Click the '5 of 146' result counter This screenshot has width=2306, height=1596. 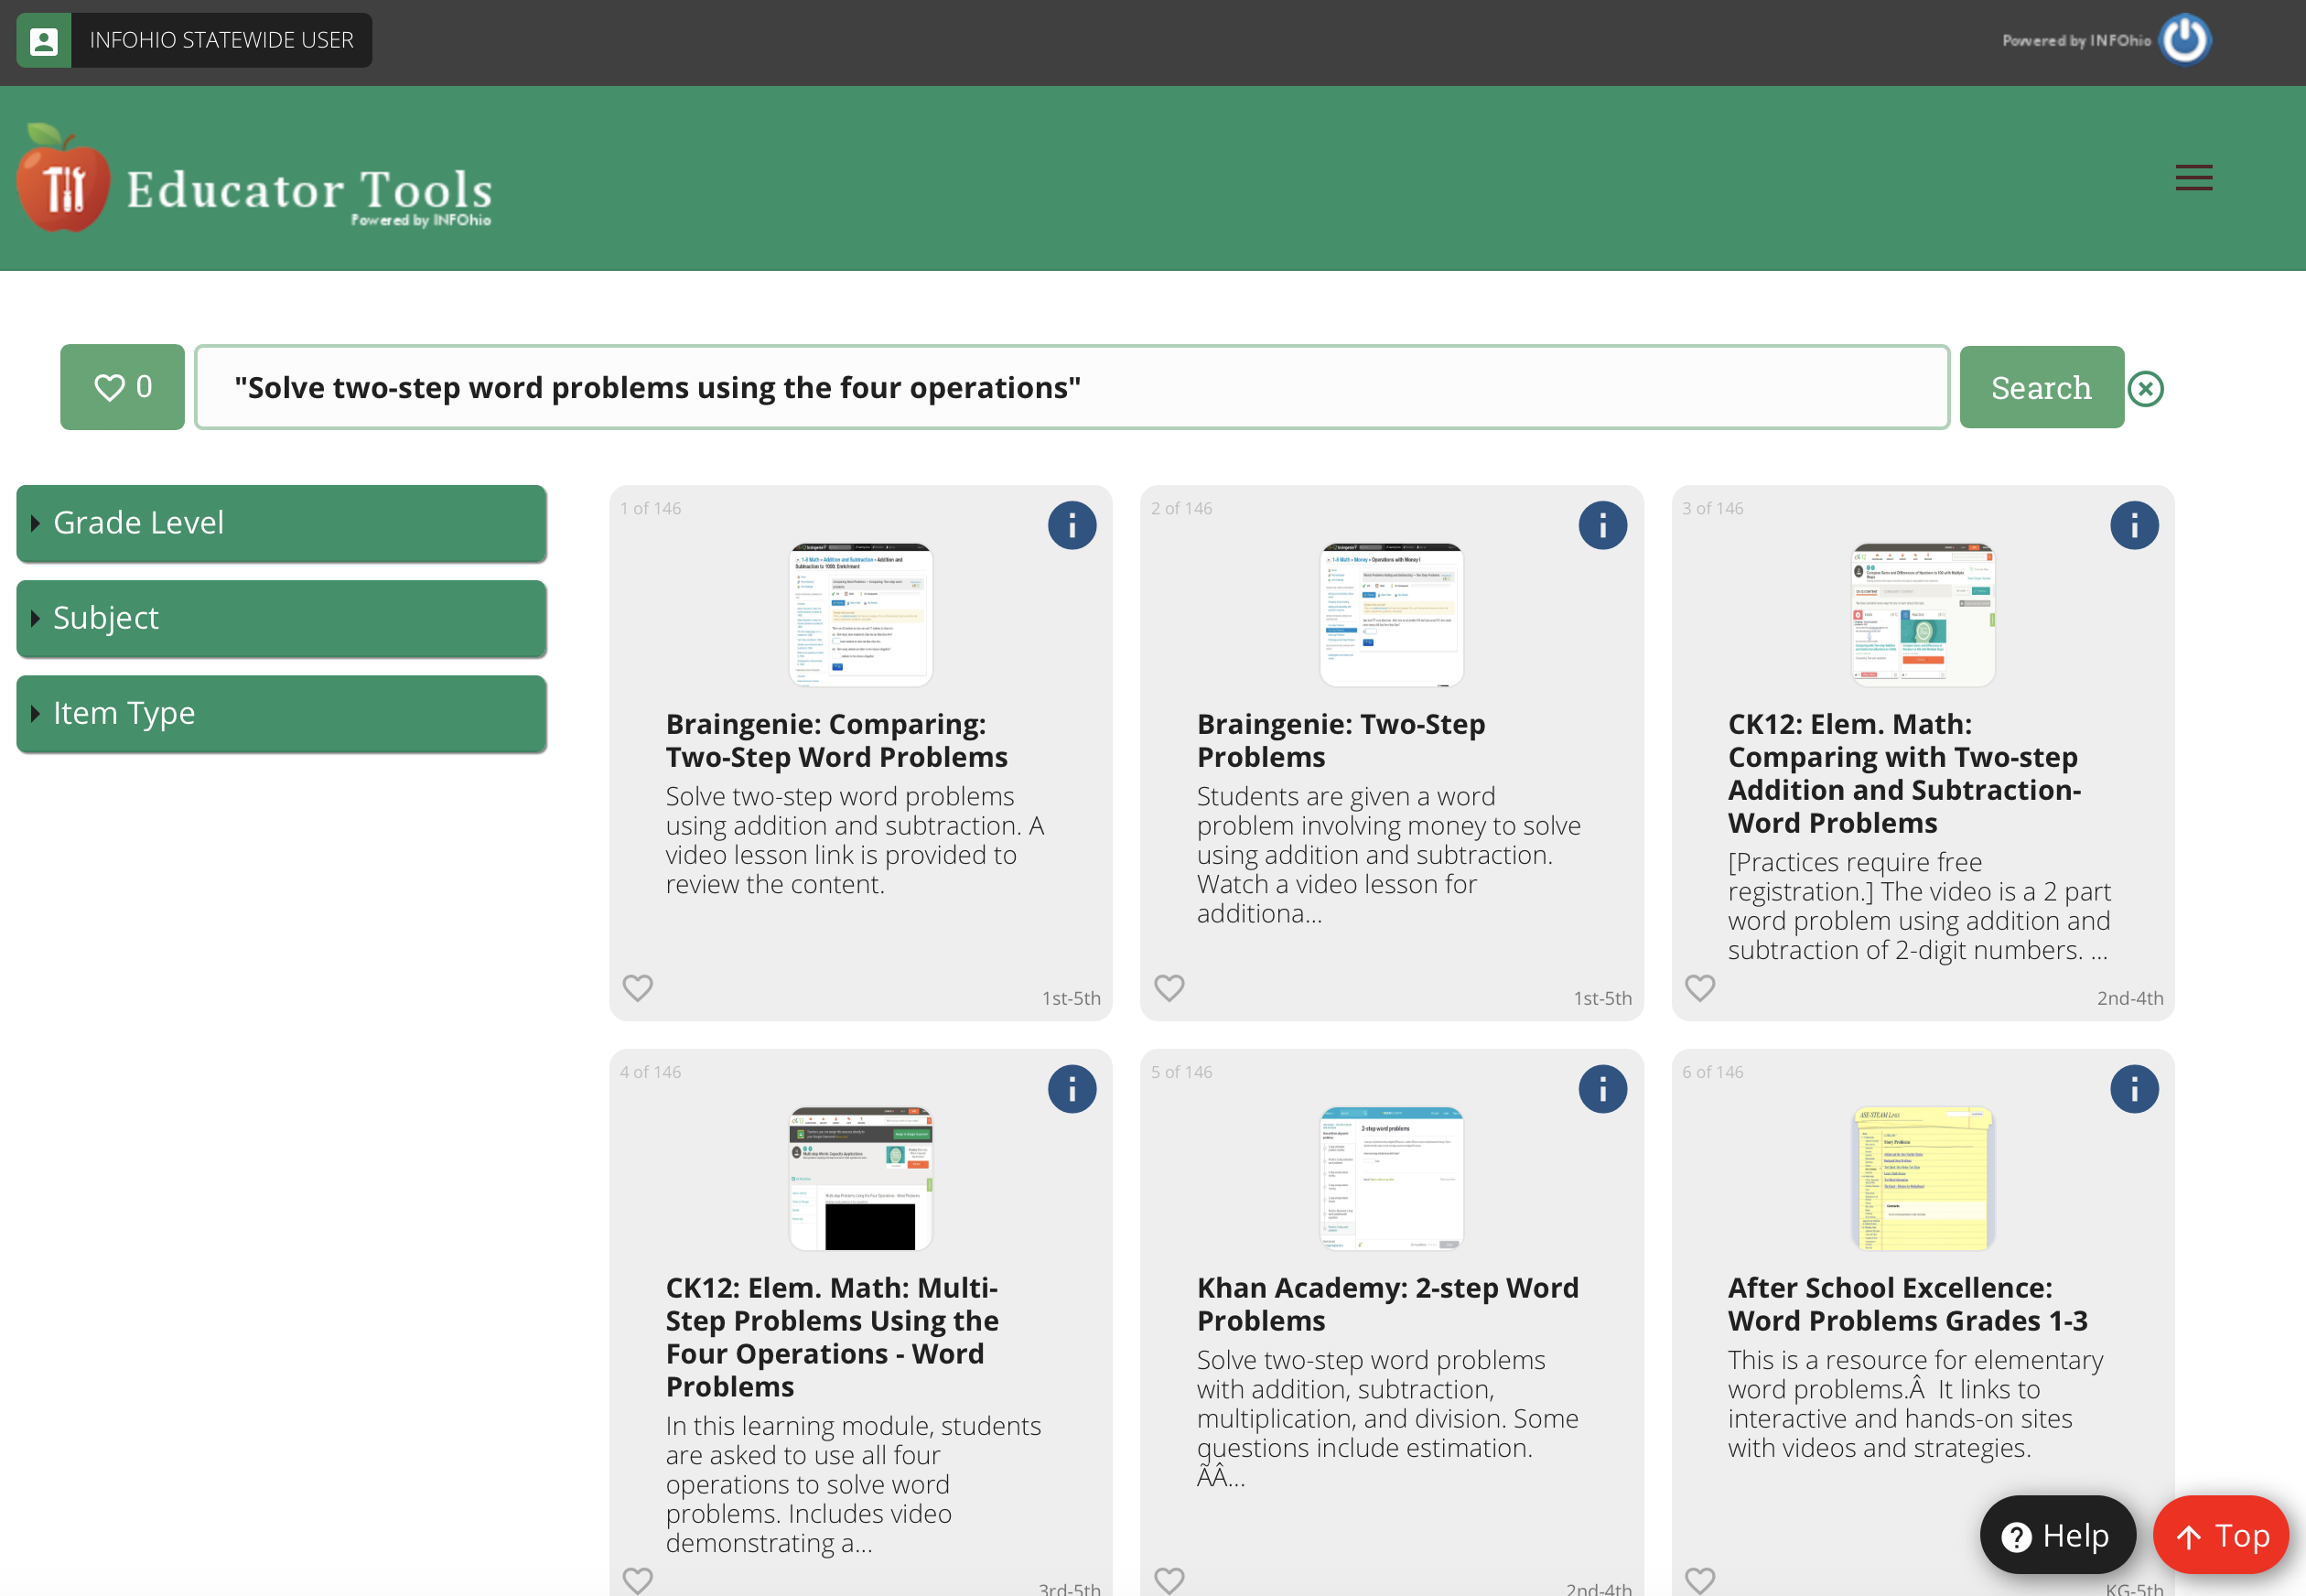pyautogui.click(x=1181, y=1072)
